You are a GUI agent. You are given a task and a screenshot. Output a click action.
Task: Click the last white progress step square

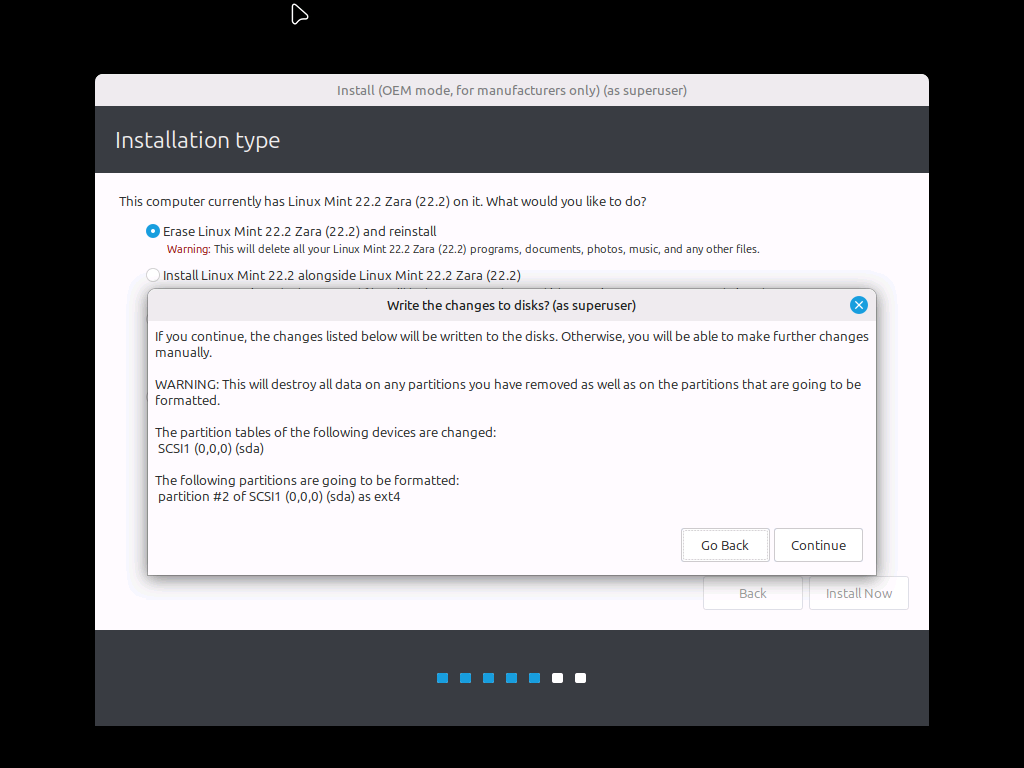[580, 678]
